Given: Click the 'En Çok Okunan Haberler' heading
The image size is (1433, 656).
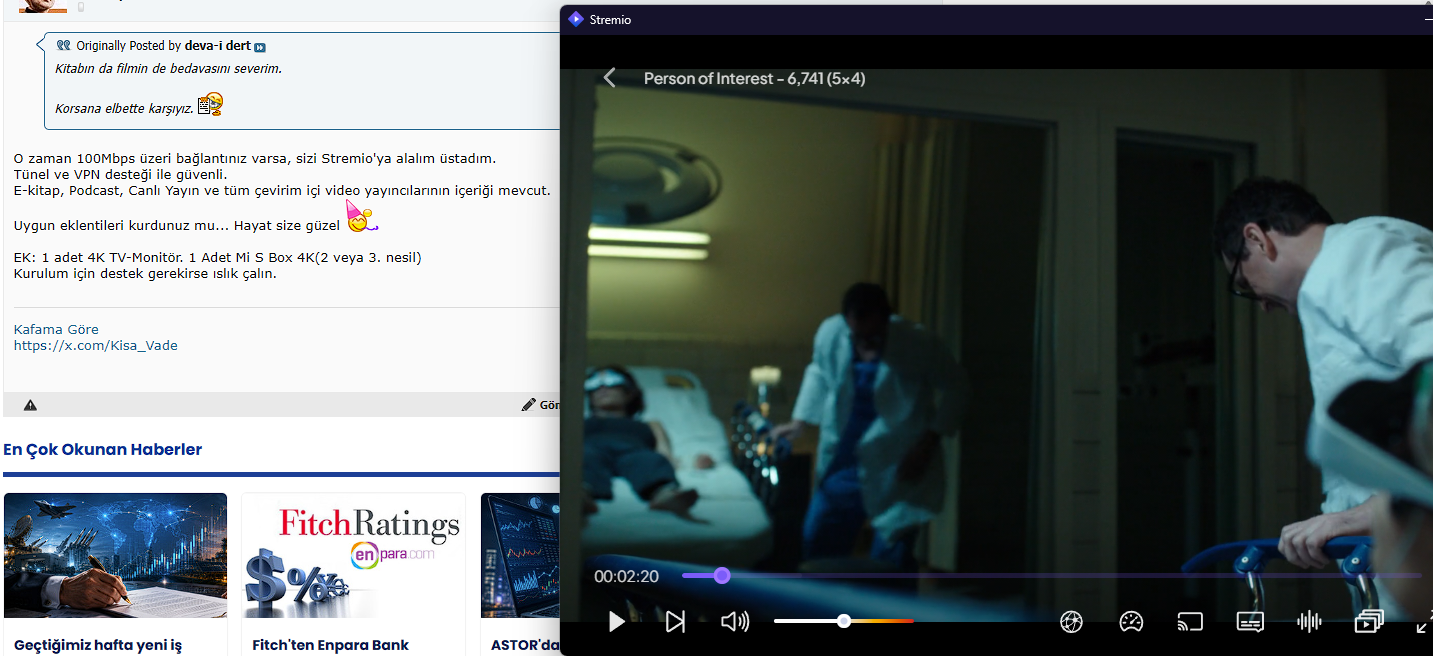Looking at the screenshot, I should pyautogui.click(x=102, y=450).
